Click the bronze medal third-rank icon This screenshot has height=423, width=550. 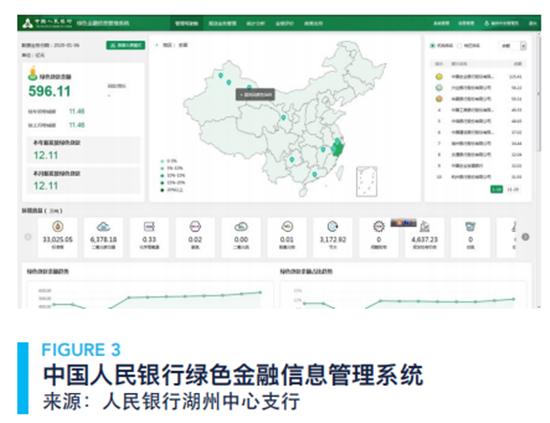pos(438,99)
